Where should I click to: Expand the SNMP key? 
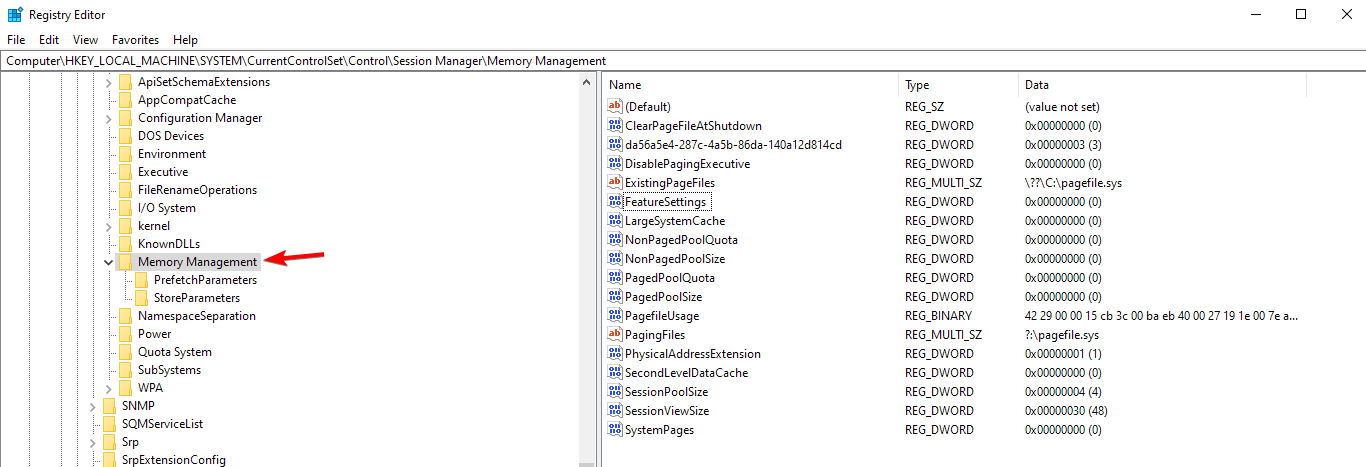click(93, 406)
